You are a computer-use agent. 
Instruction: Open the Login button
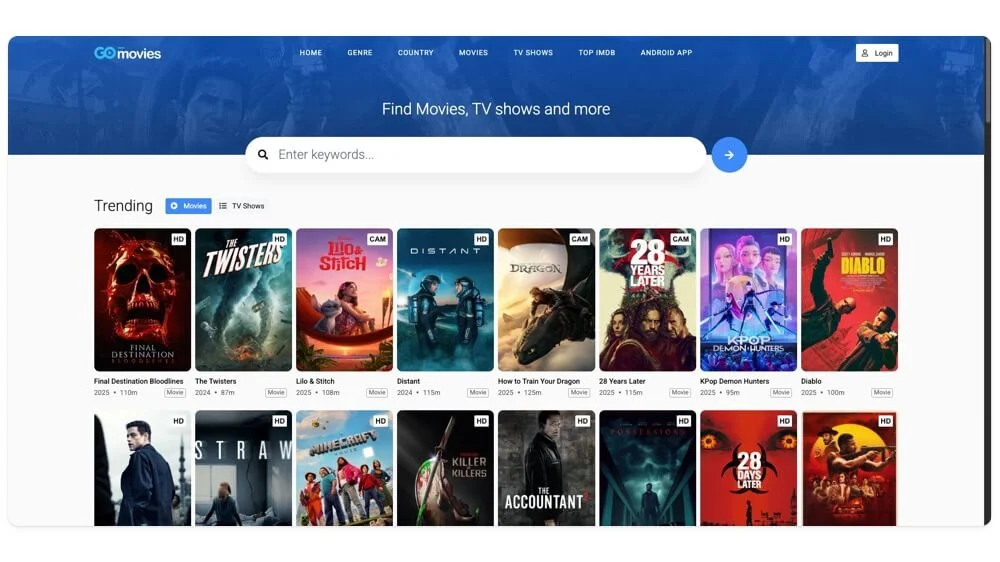point(877,53)
